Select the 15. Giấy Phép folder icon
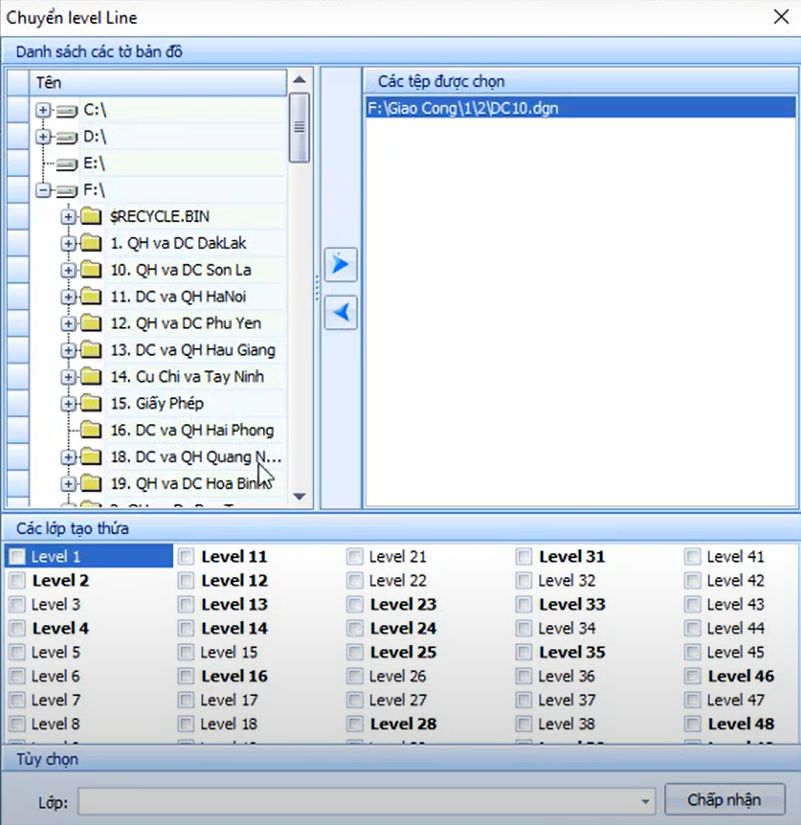This screenshot has height=825, width=801. [92, 403]
